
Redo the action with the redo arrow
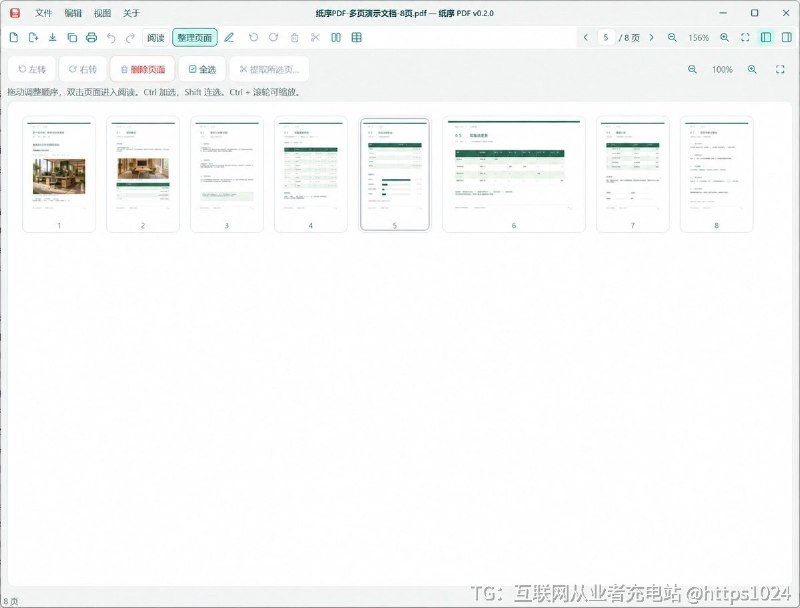[131, 37]
